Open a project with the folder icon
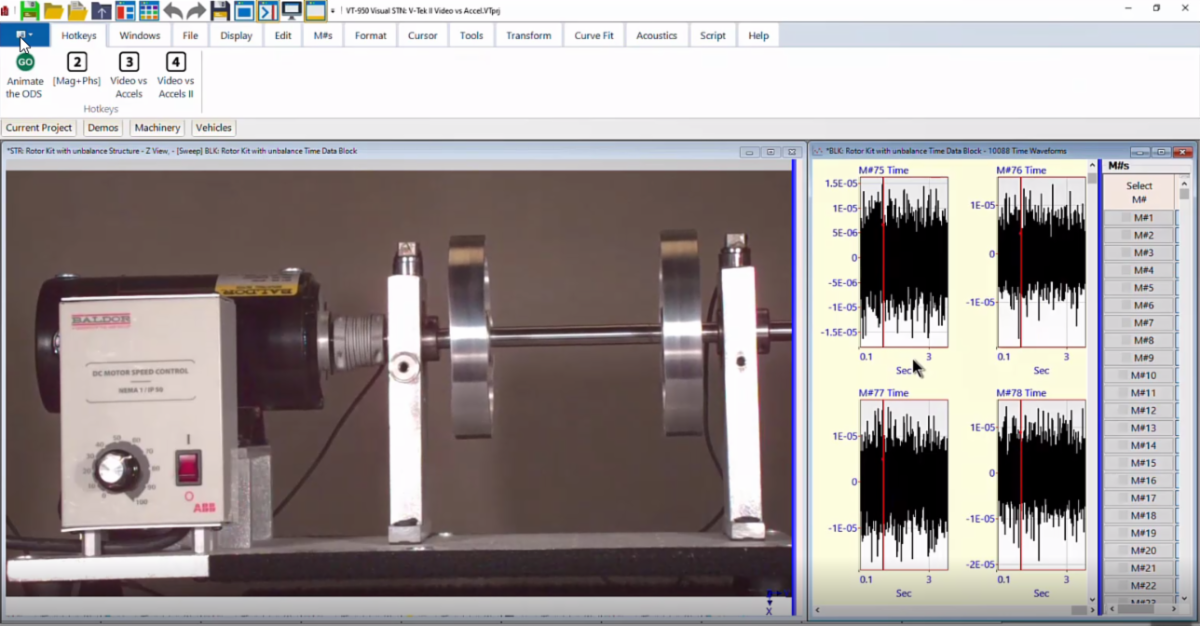 tap(55, 12)
